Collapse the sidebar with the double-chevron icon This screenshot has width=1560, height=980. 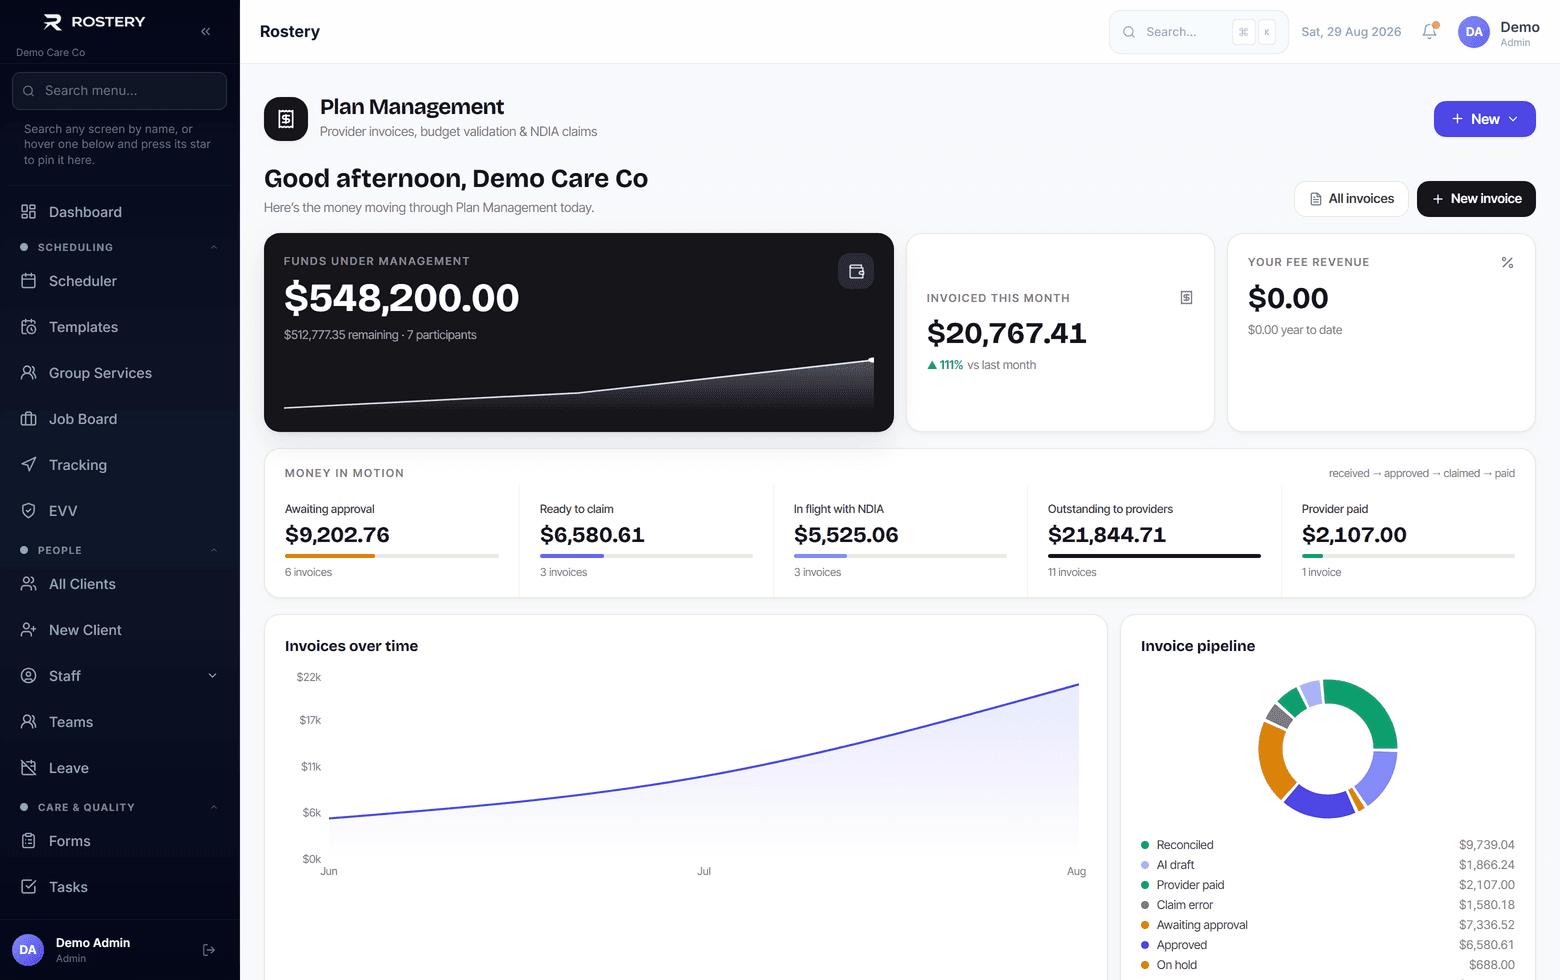(205, 31)
